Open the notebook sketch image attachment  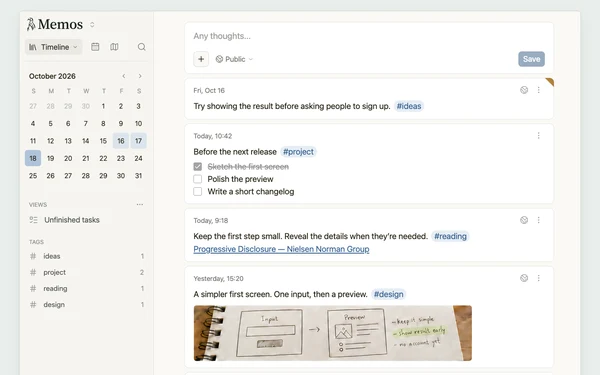(333, 333)
